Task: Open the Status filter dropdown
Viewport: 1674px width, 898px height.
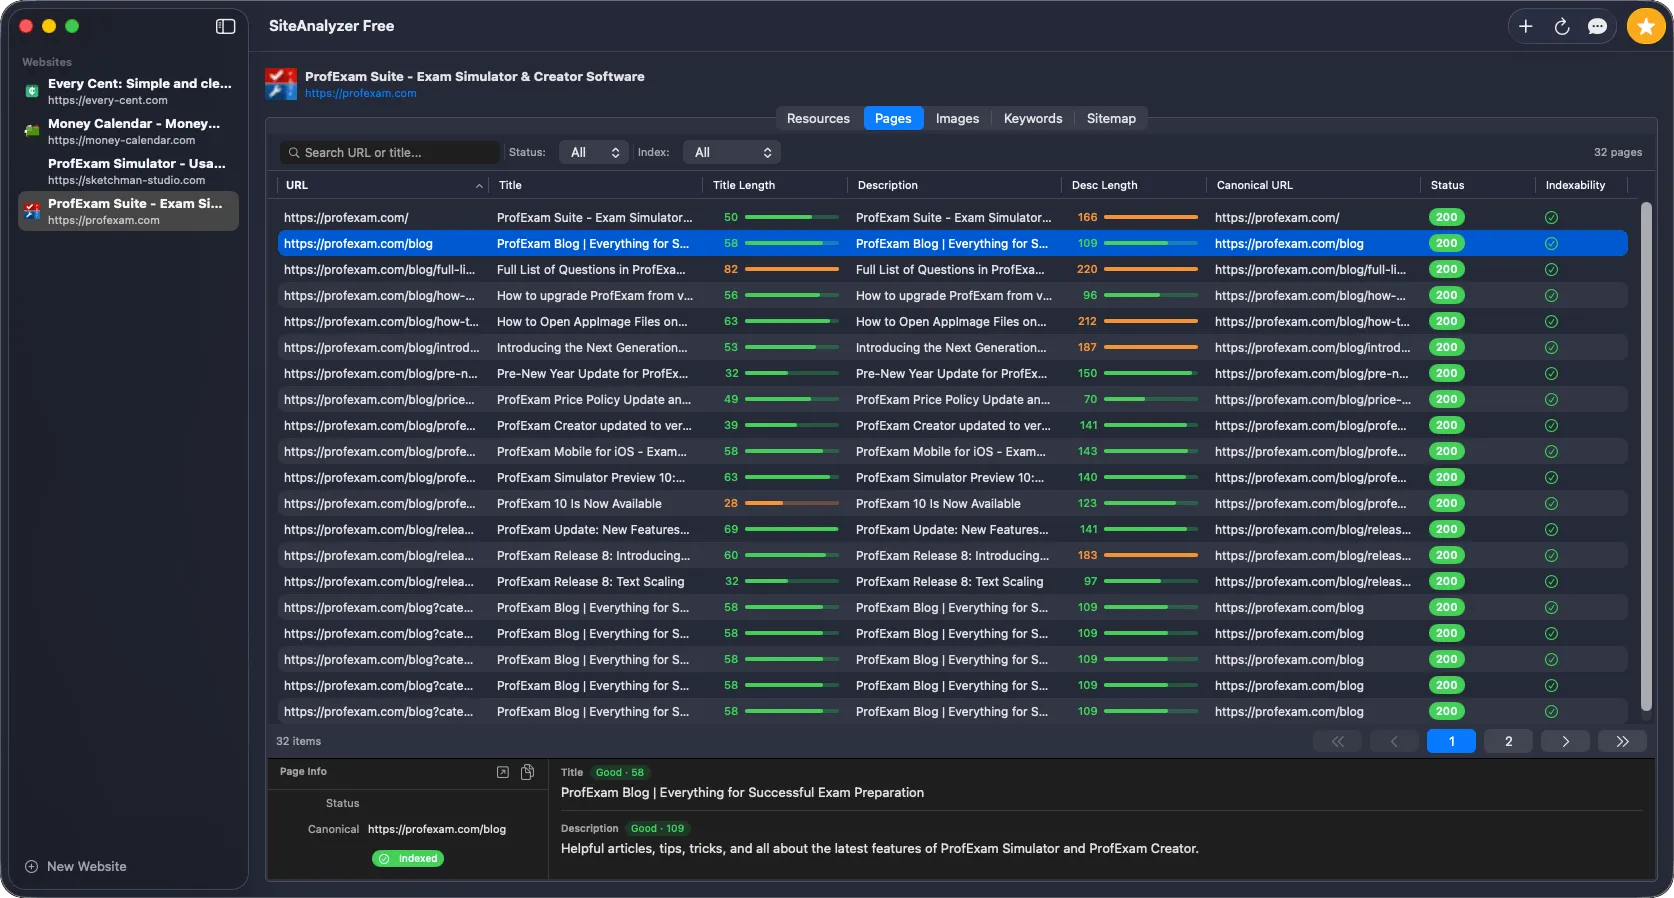Action: [x=594, y=152]
